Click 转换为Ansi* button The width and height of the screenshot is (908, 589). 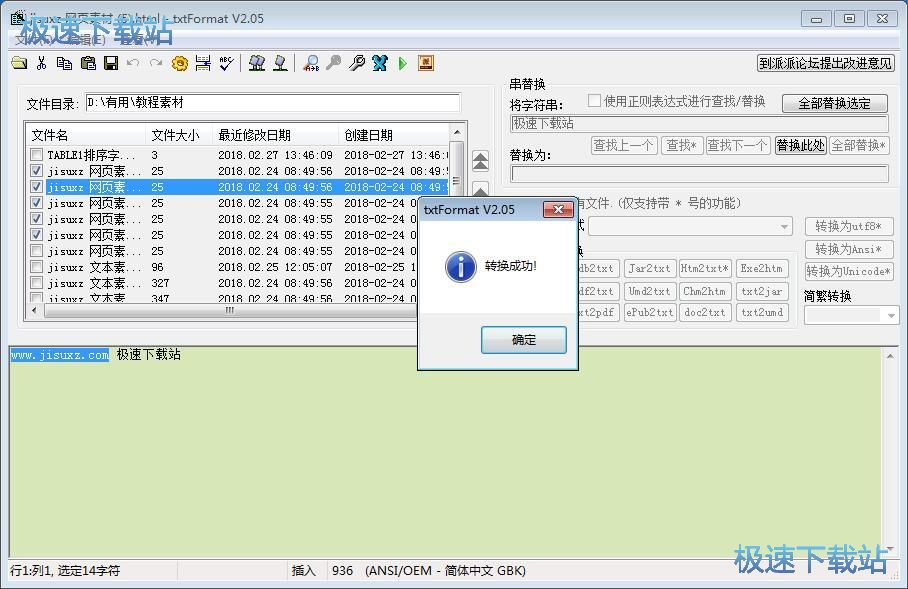(849, 249)
